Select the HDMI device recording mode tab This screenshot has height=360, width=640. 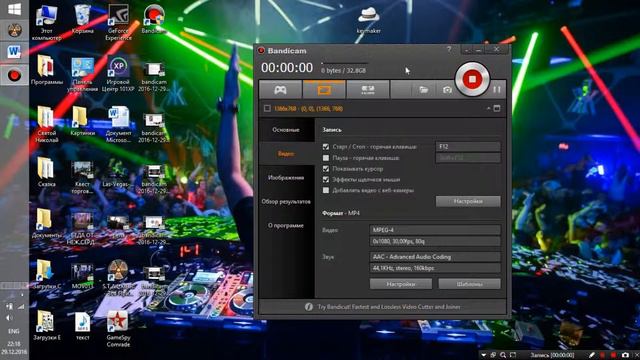(368, 89)
